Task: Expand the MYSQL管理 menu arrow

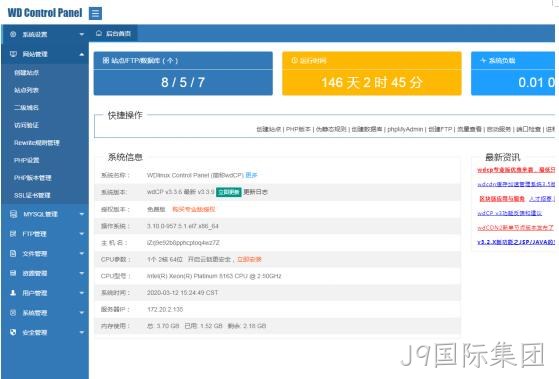Action: (82, 214)
